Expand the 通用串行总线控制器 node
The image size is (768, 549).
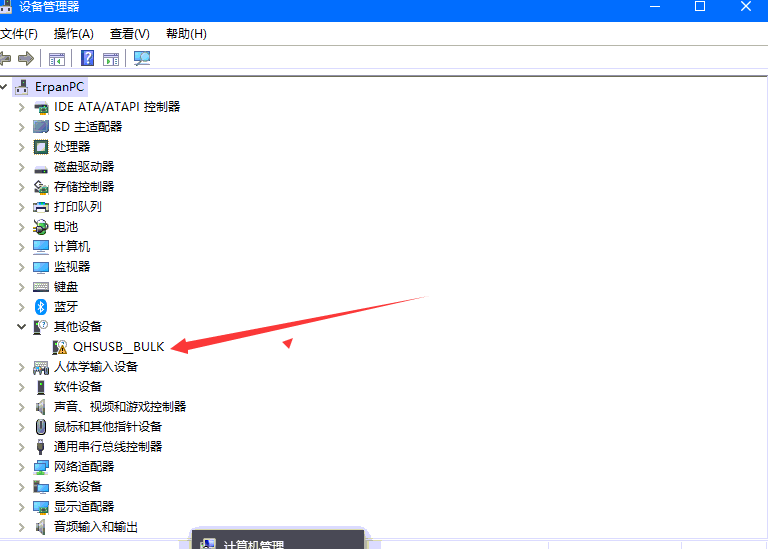pos(22,447)
